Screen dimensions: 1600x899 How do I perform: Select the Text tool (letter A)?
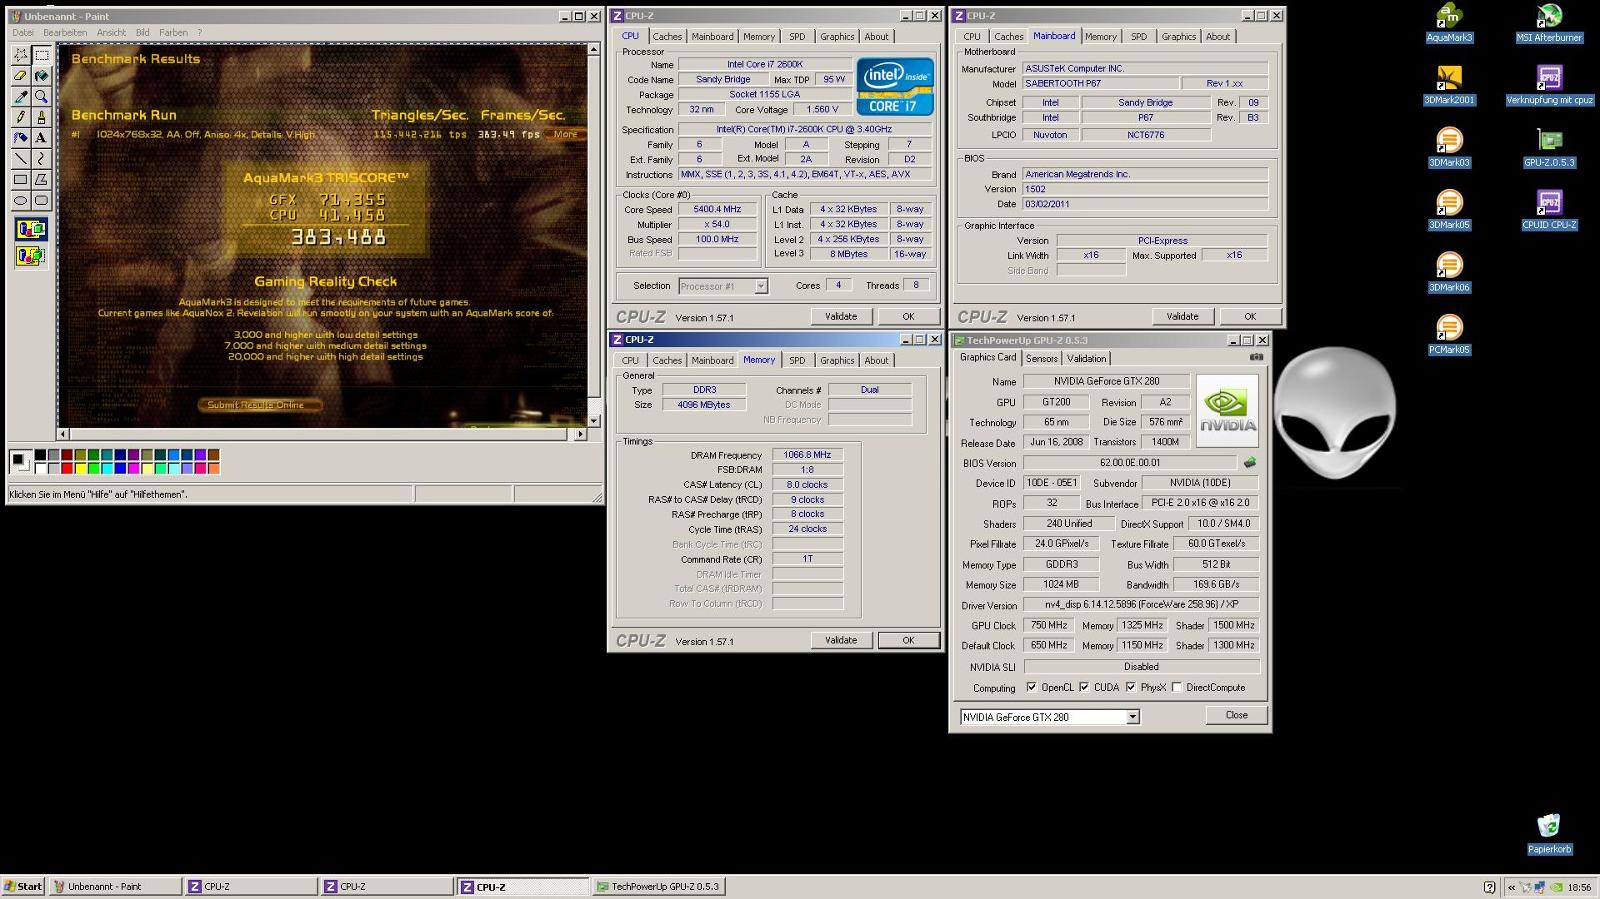tap(41, 138)
